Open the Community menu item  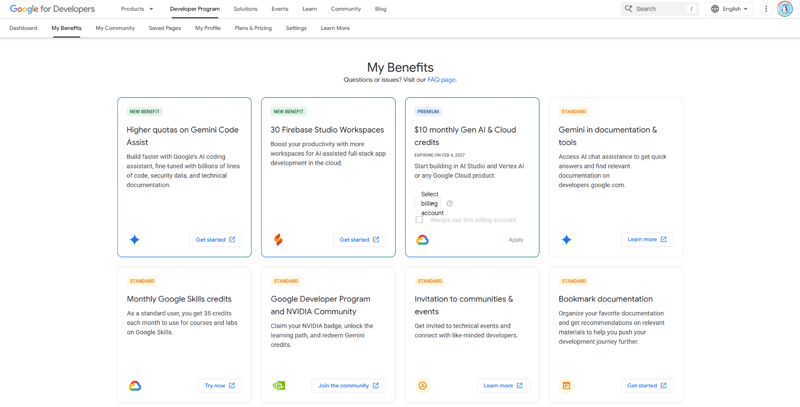coord(345,9)
